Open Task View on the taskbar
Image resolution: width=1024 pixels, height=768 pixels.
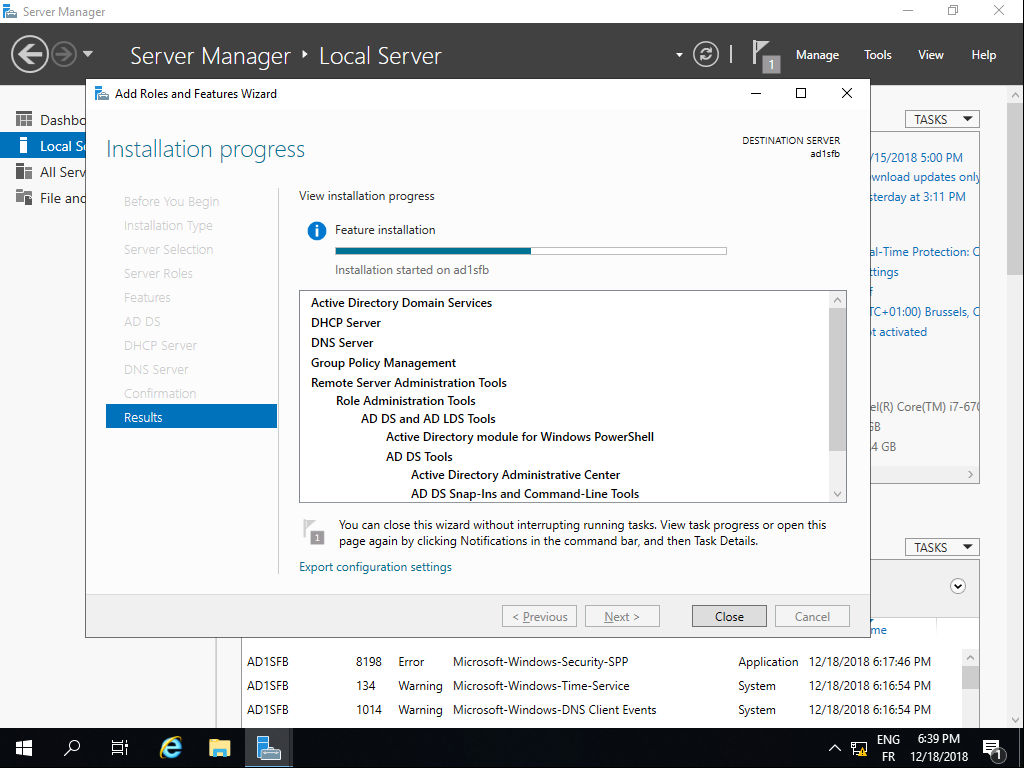point(120,747)
